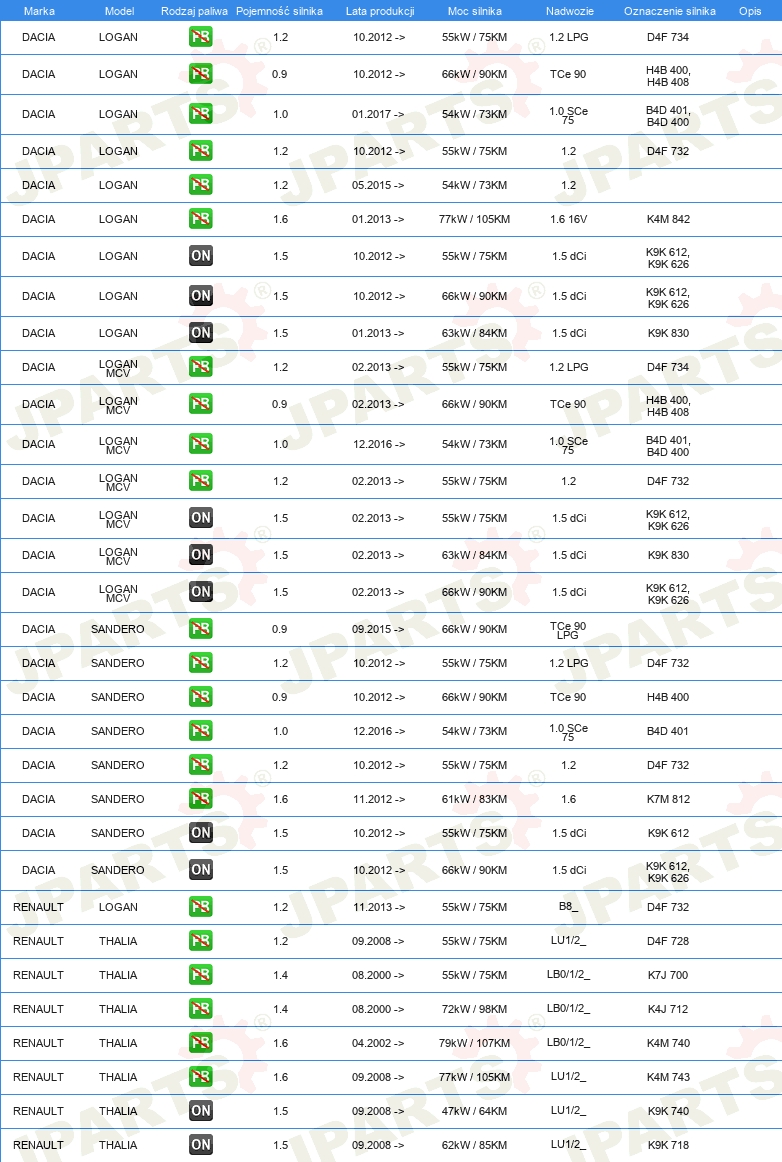Click the petrol icon for Sandero 09.2015 TCe 90 LPG
The width and height of the screenshot is (782, 1162).
coord(200,630)
